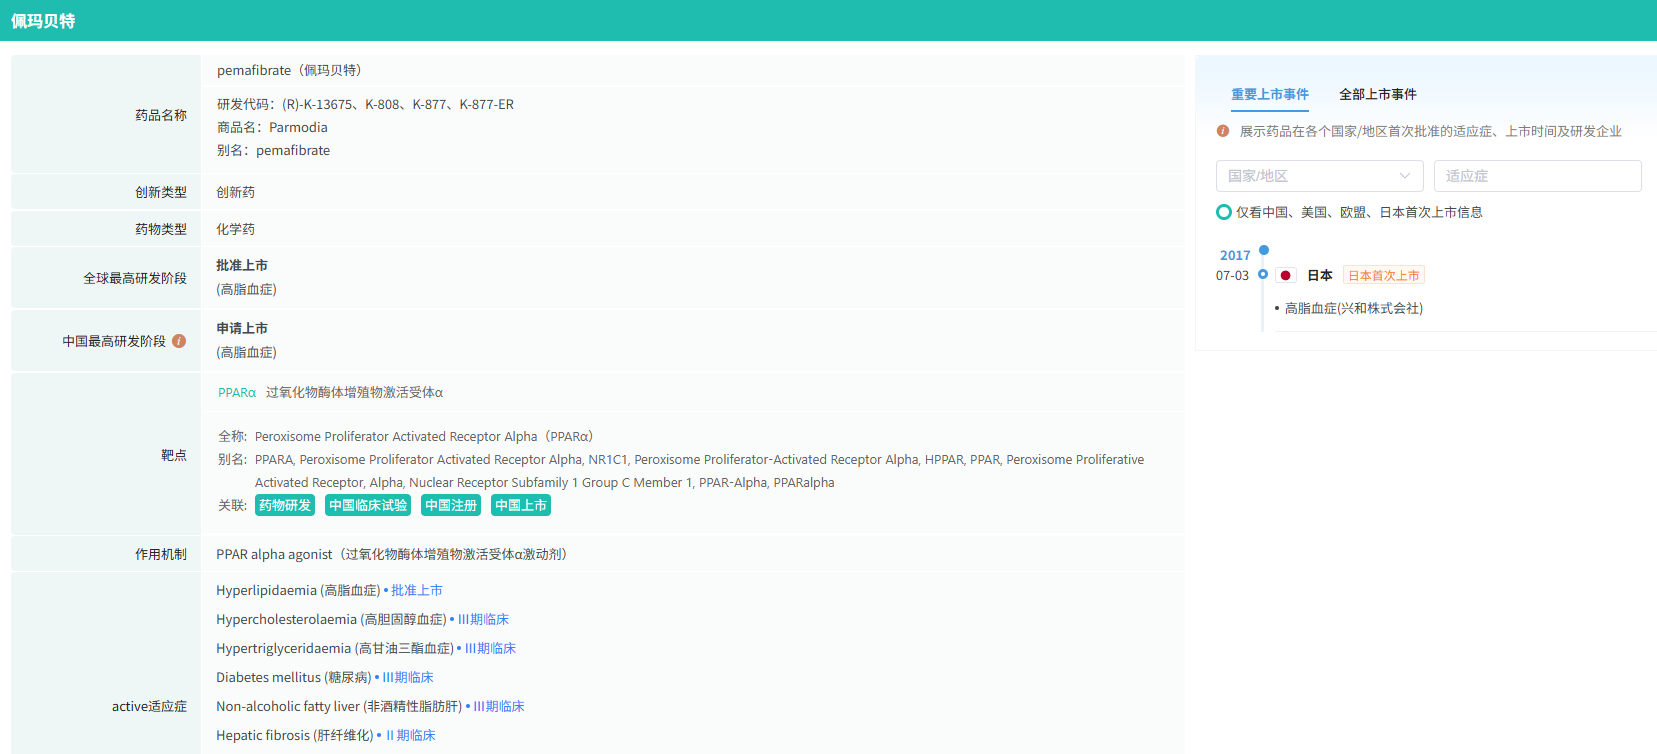Click the PPAR alpha agonist mechanism text
This screenshot has height=754, width=1657.
coord(392,554)
